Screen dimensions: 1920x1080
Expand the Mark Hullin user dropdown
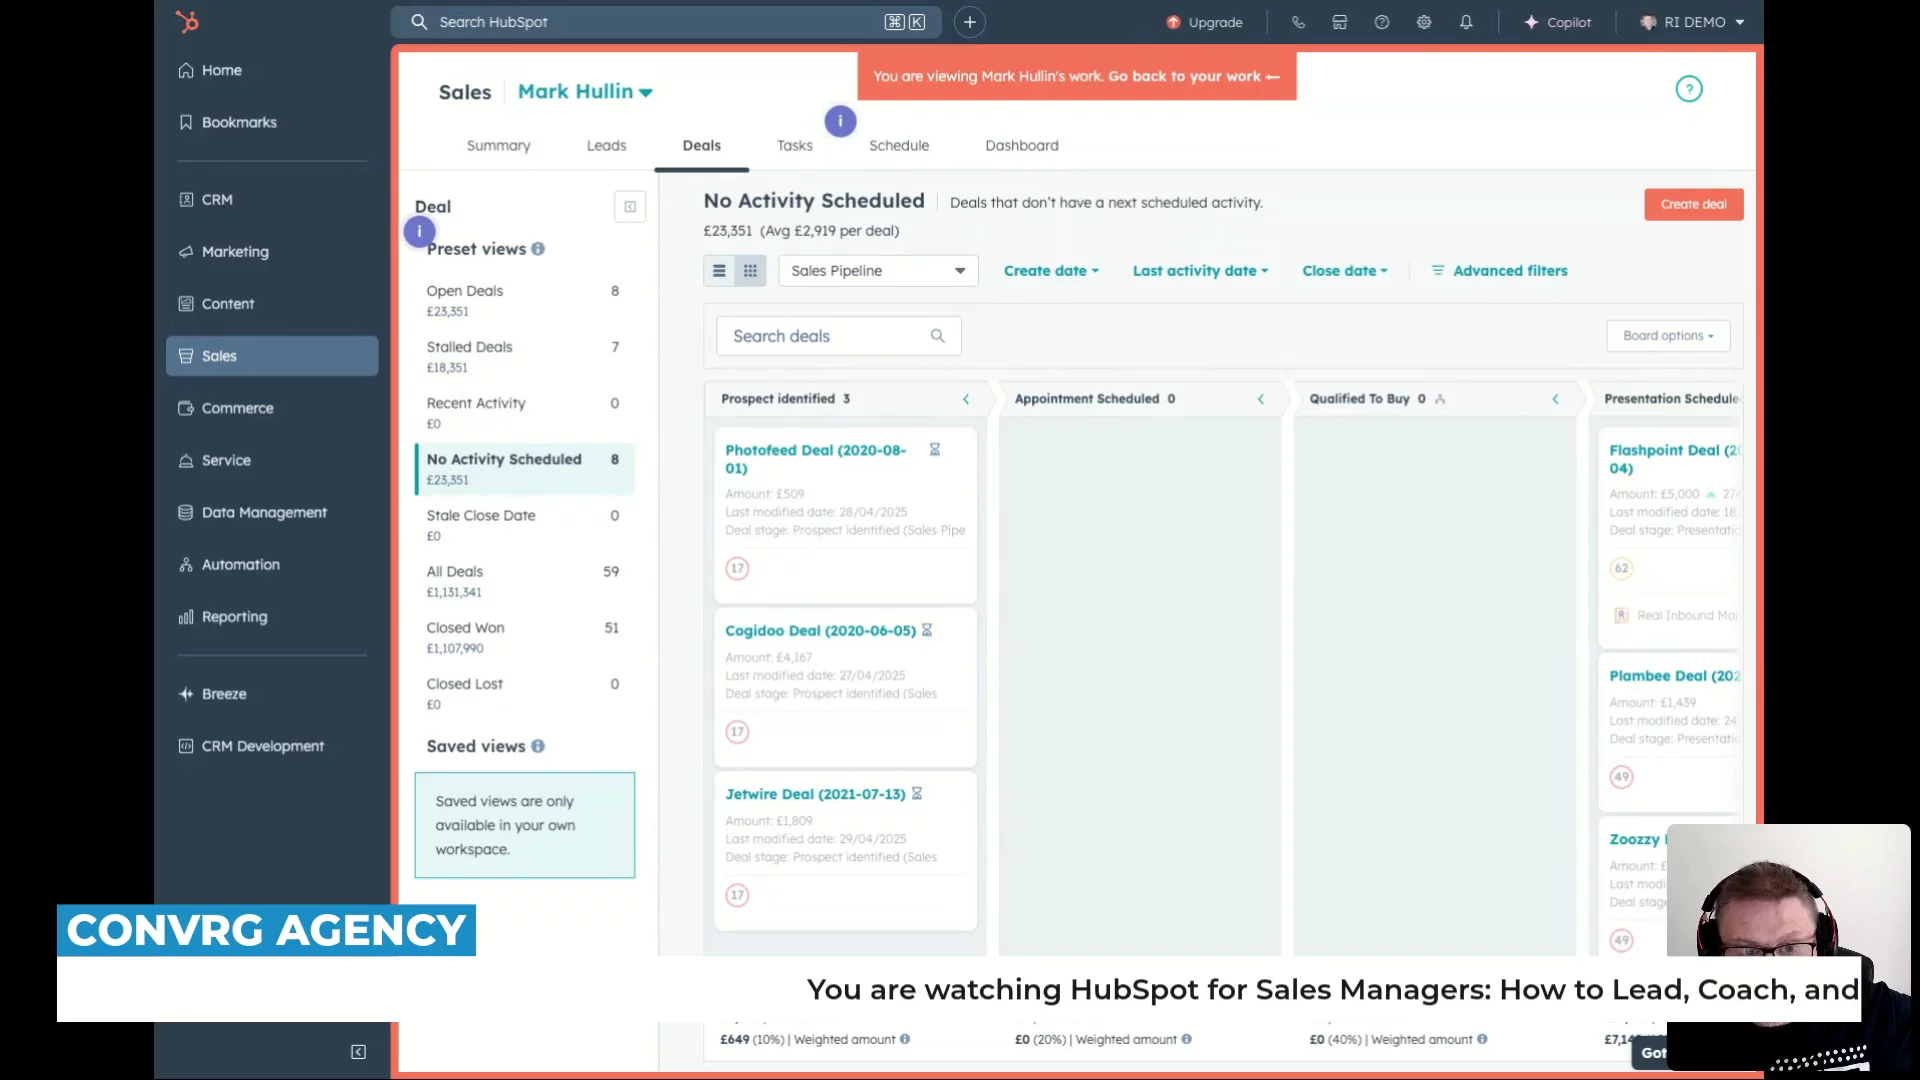coord(585,91)
